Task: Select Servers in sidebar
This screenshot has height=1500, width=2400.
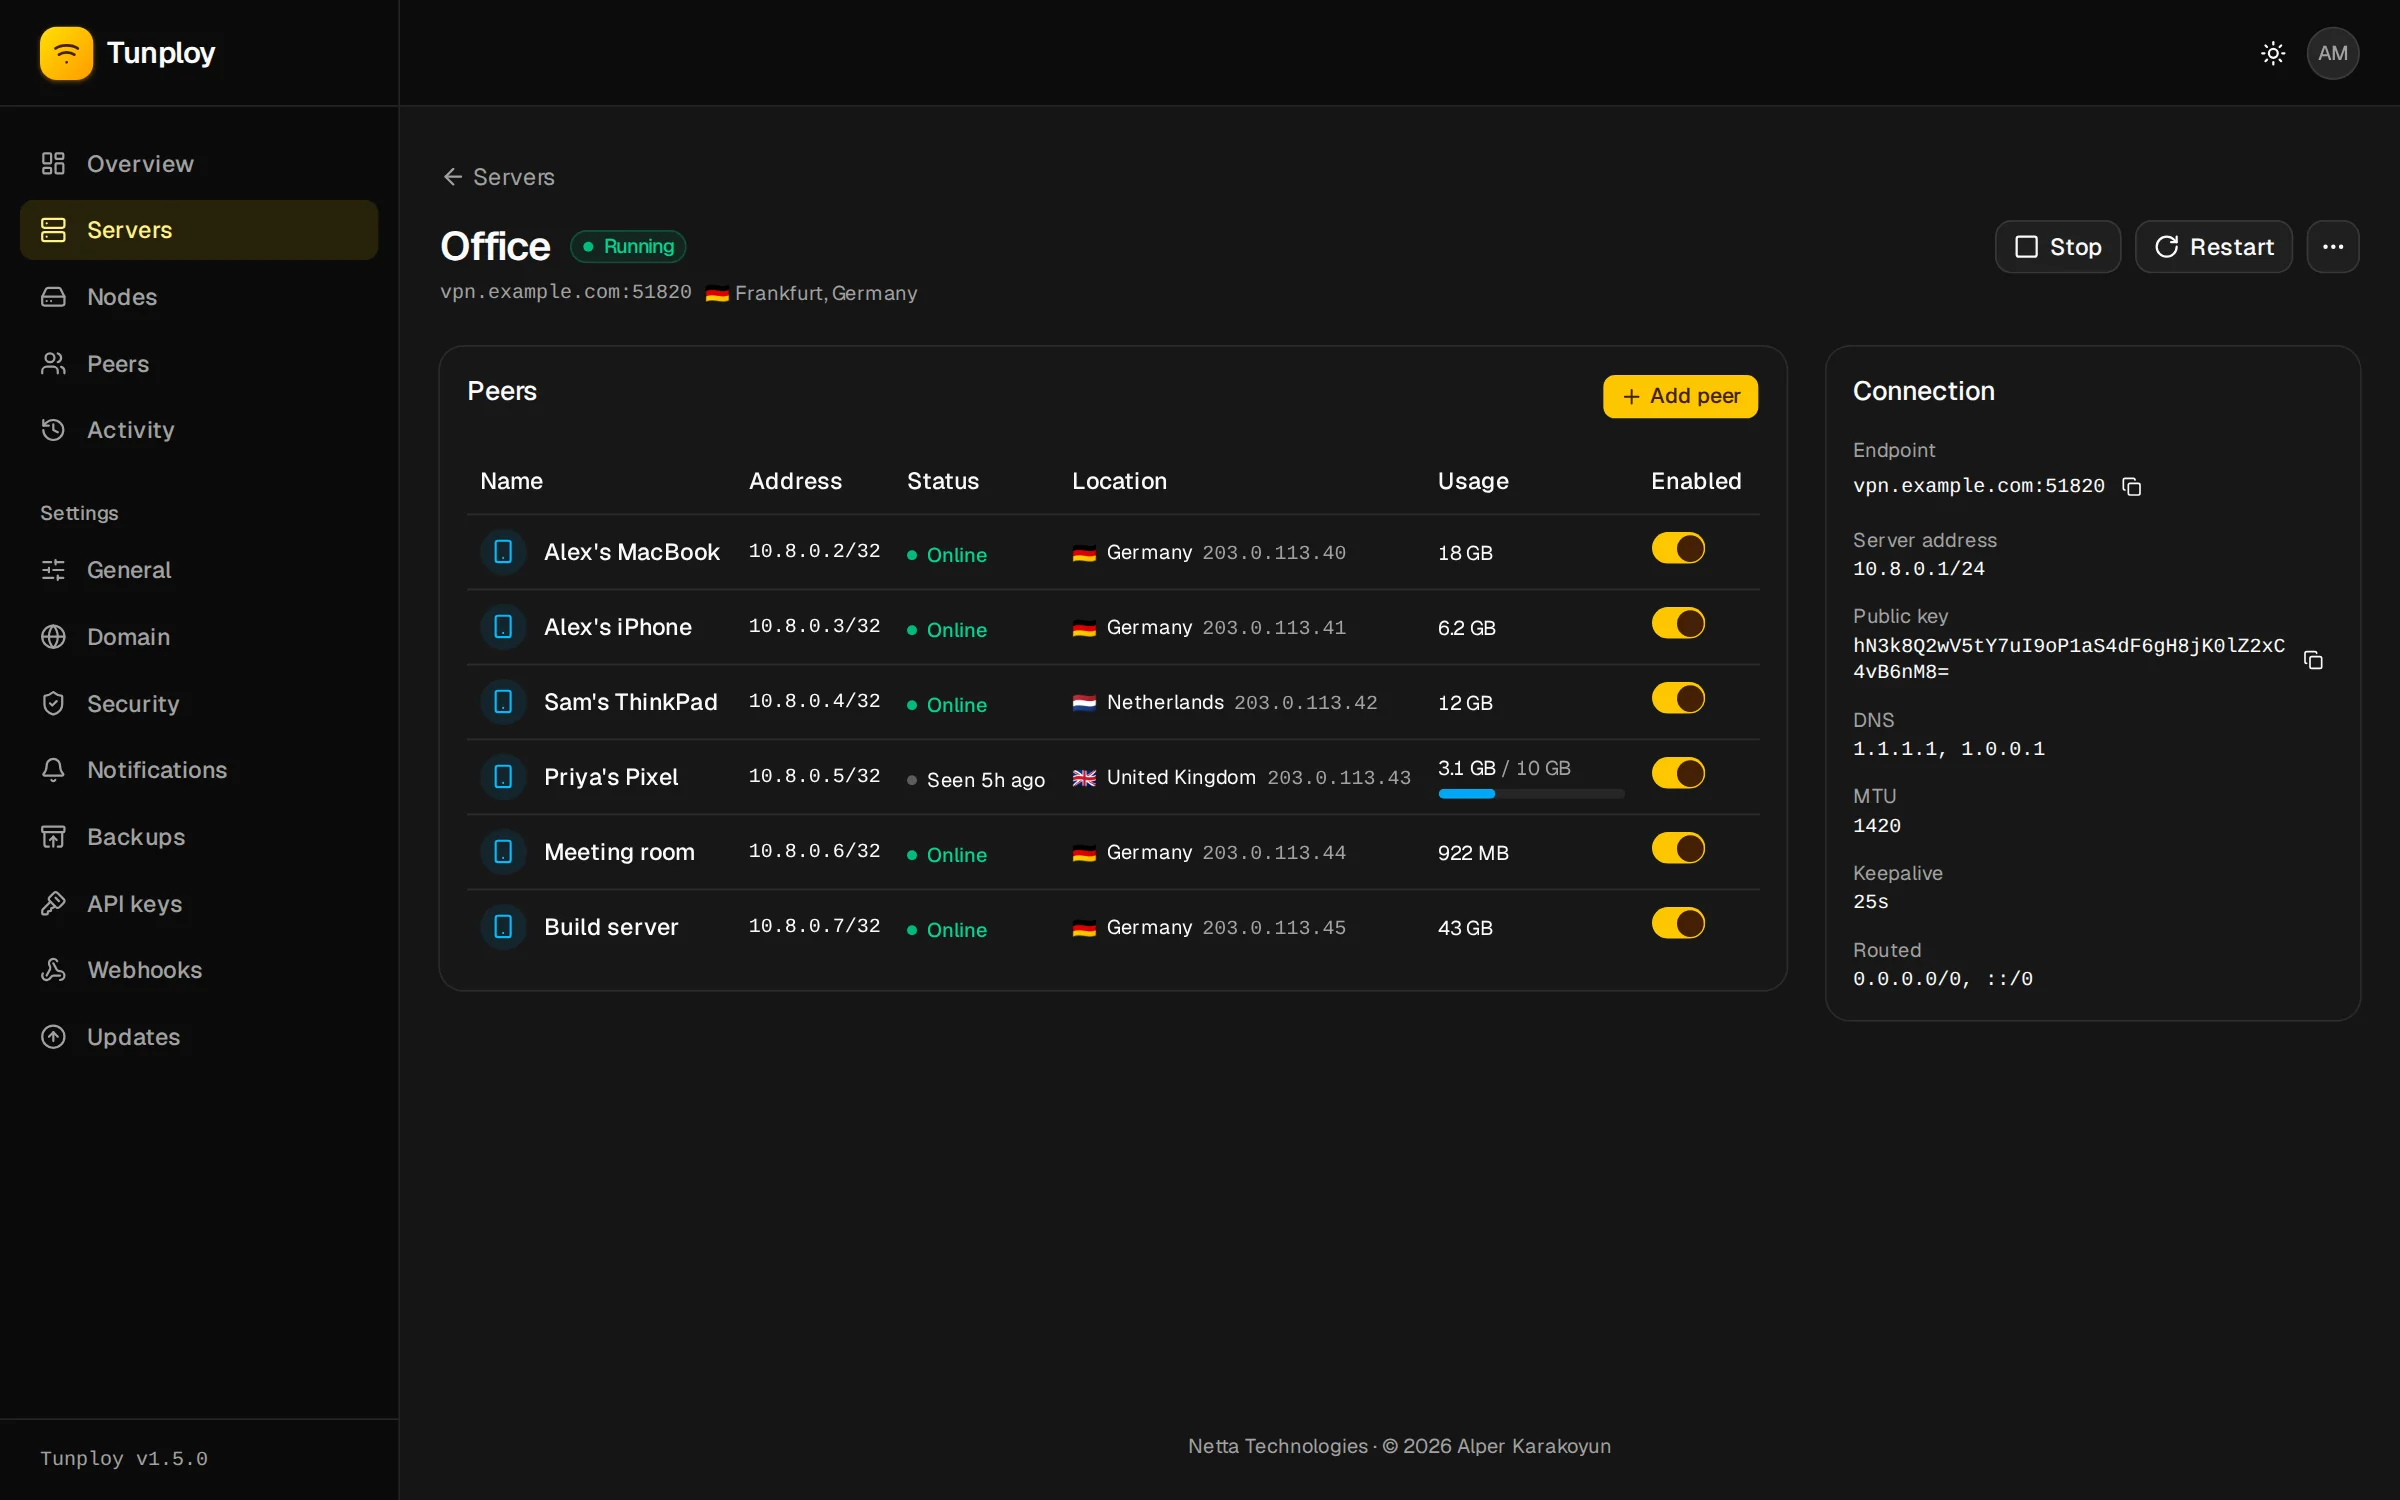Action: point(199,230)
